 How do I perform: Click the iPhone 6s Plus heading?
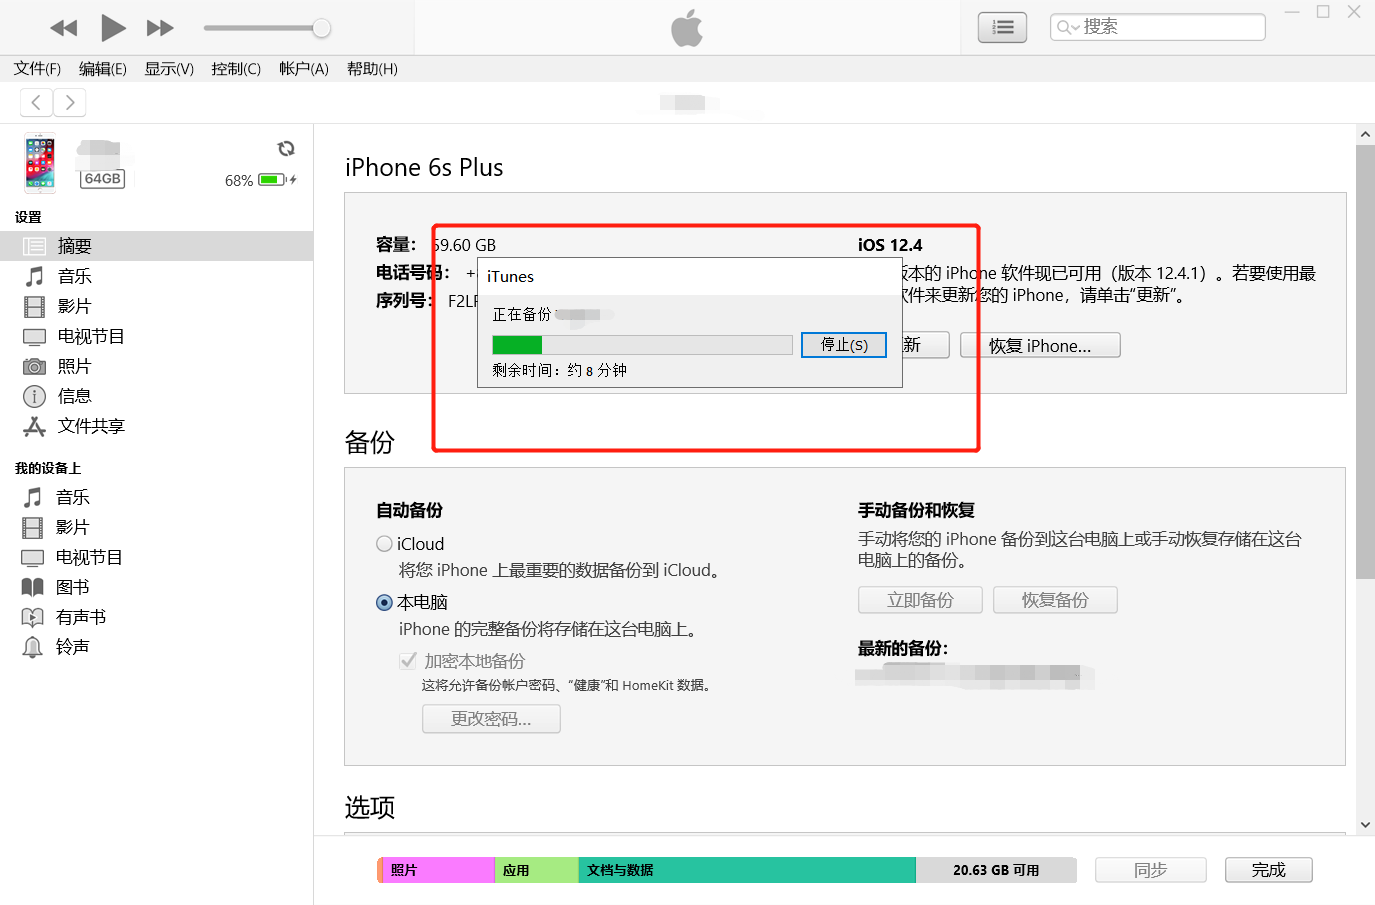(x=424, y=167)
